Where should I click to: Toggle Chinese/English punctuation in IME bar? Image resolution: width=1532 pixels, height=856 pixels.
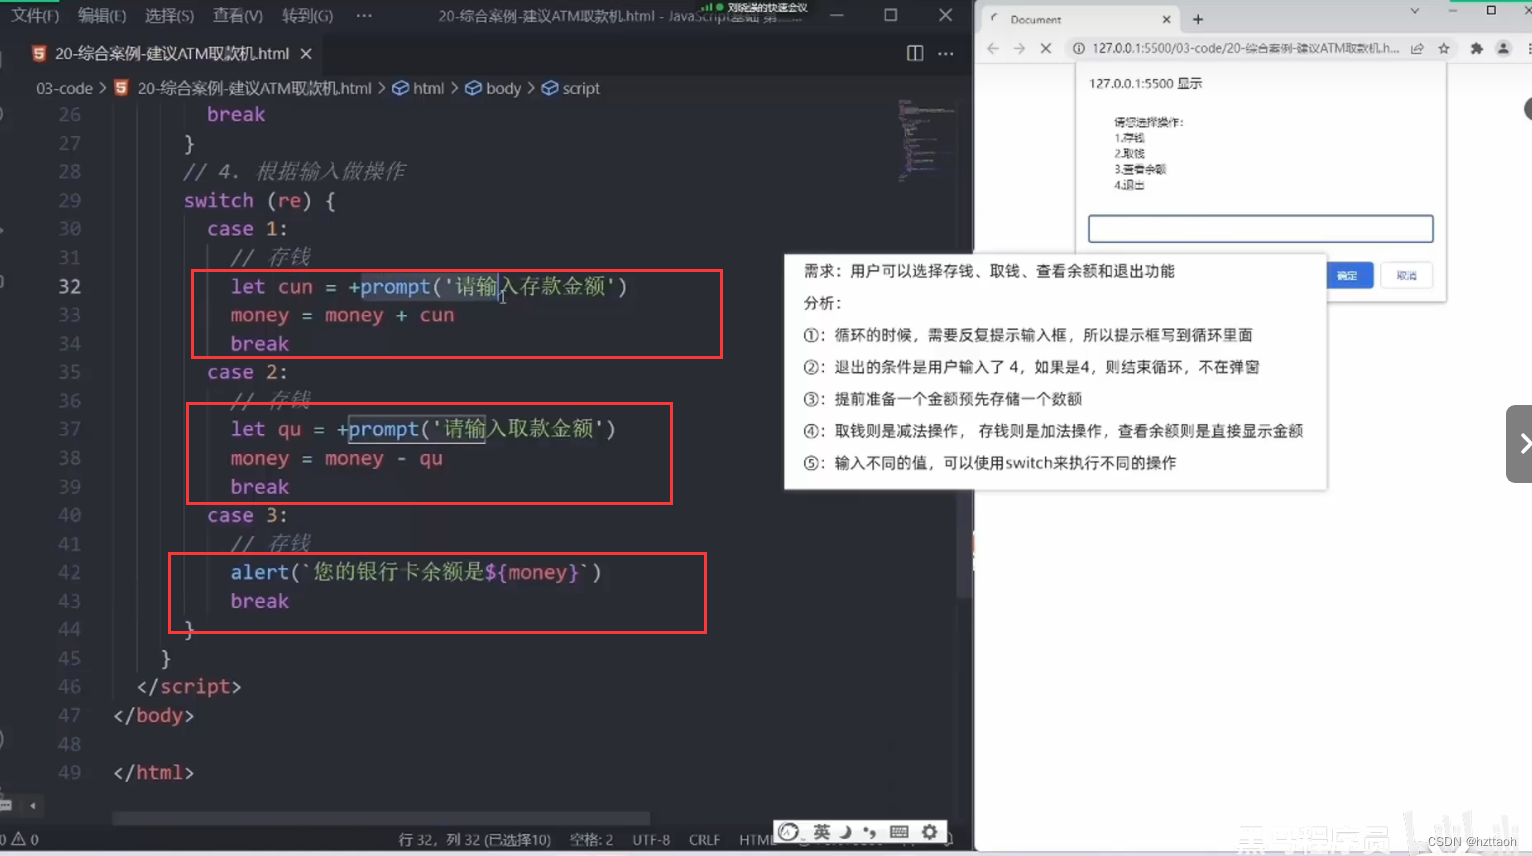pos(870,831)
